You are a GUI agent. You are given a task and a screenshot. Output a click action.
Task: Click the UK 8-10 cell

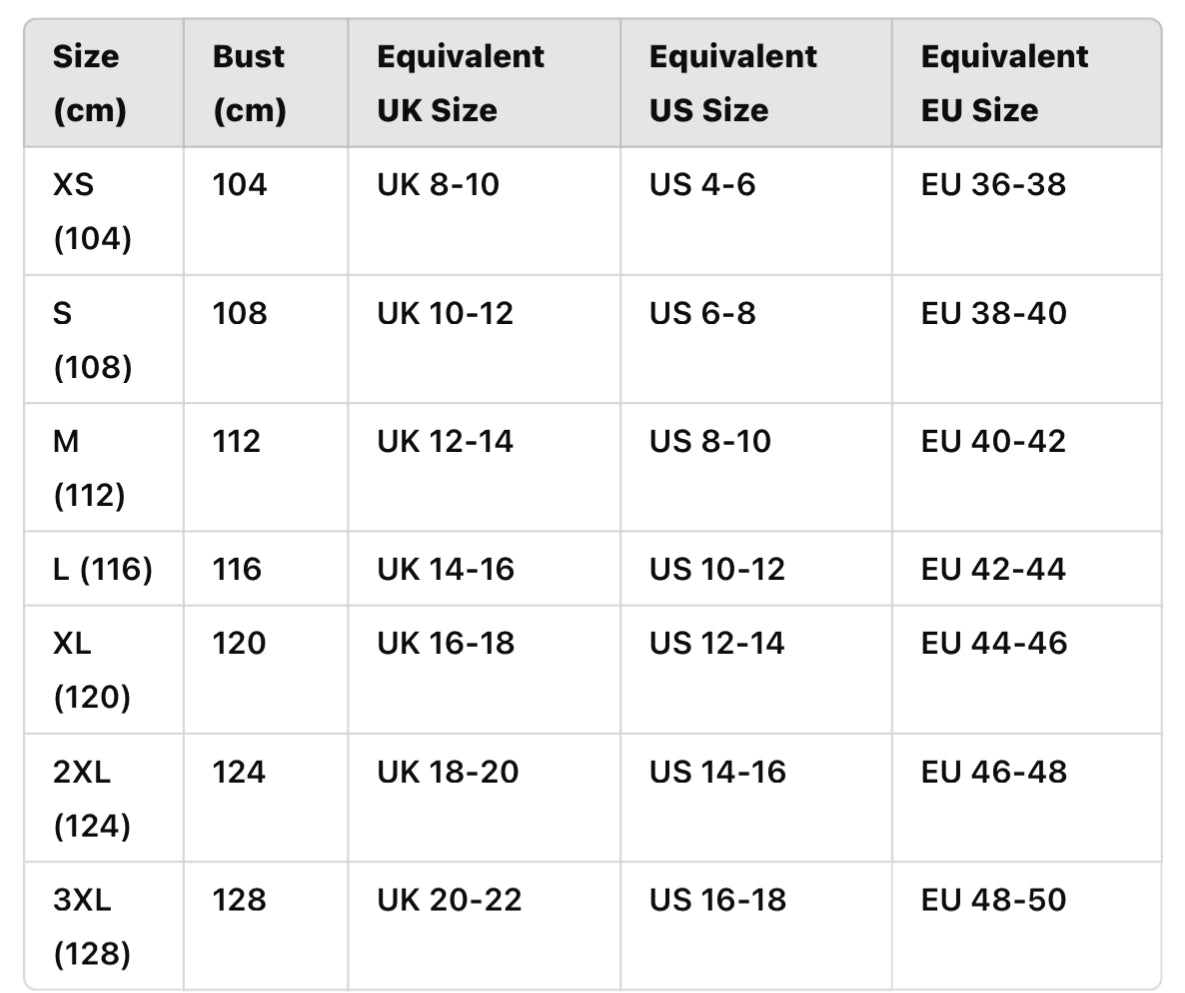click(x=438, y=185)
